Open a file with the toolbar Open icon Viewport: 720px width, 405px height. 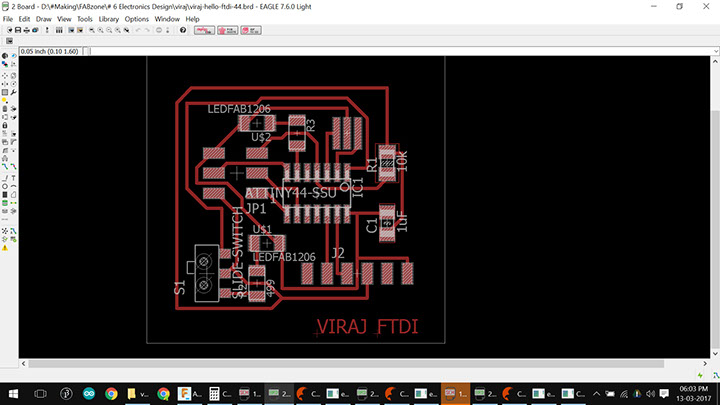coord(9,30)
